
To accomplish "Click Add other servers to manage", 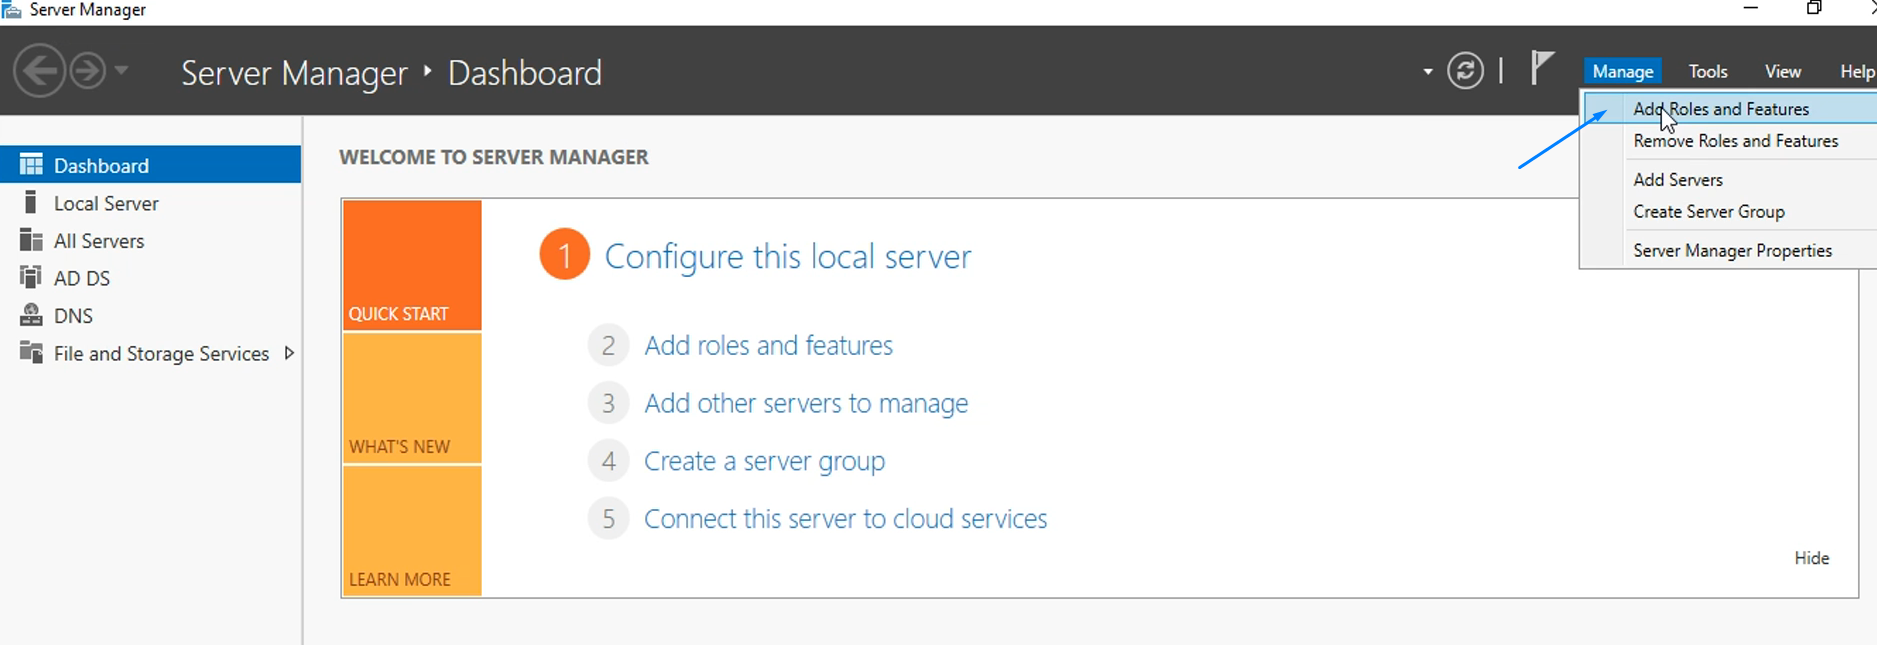I will pos(806,403).
